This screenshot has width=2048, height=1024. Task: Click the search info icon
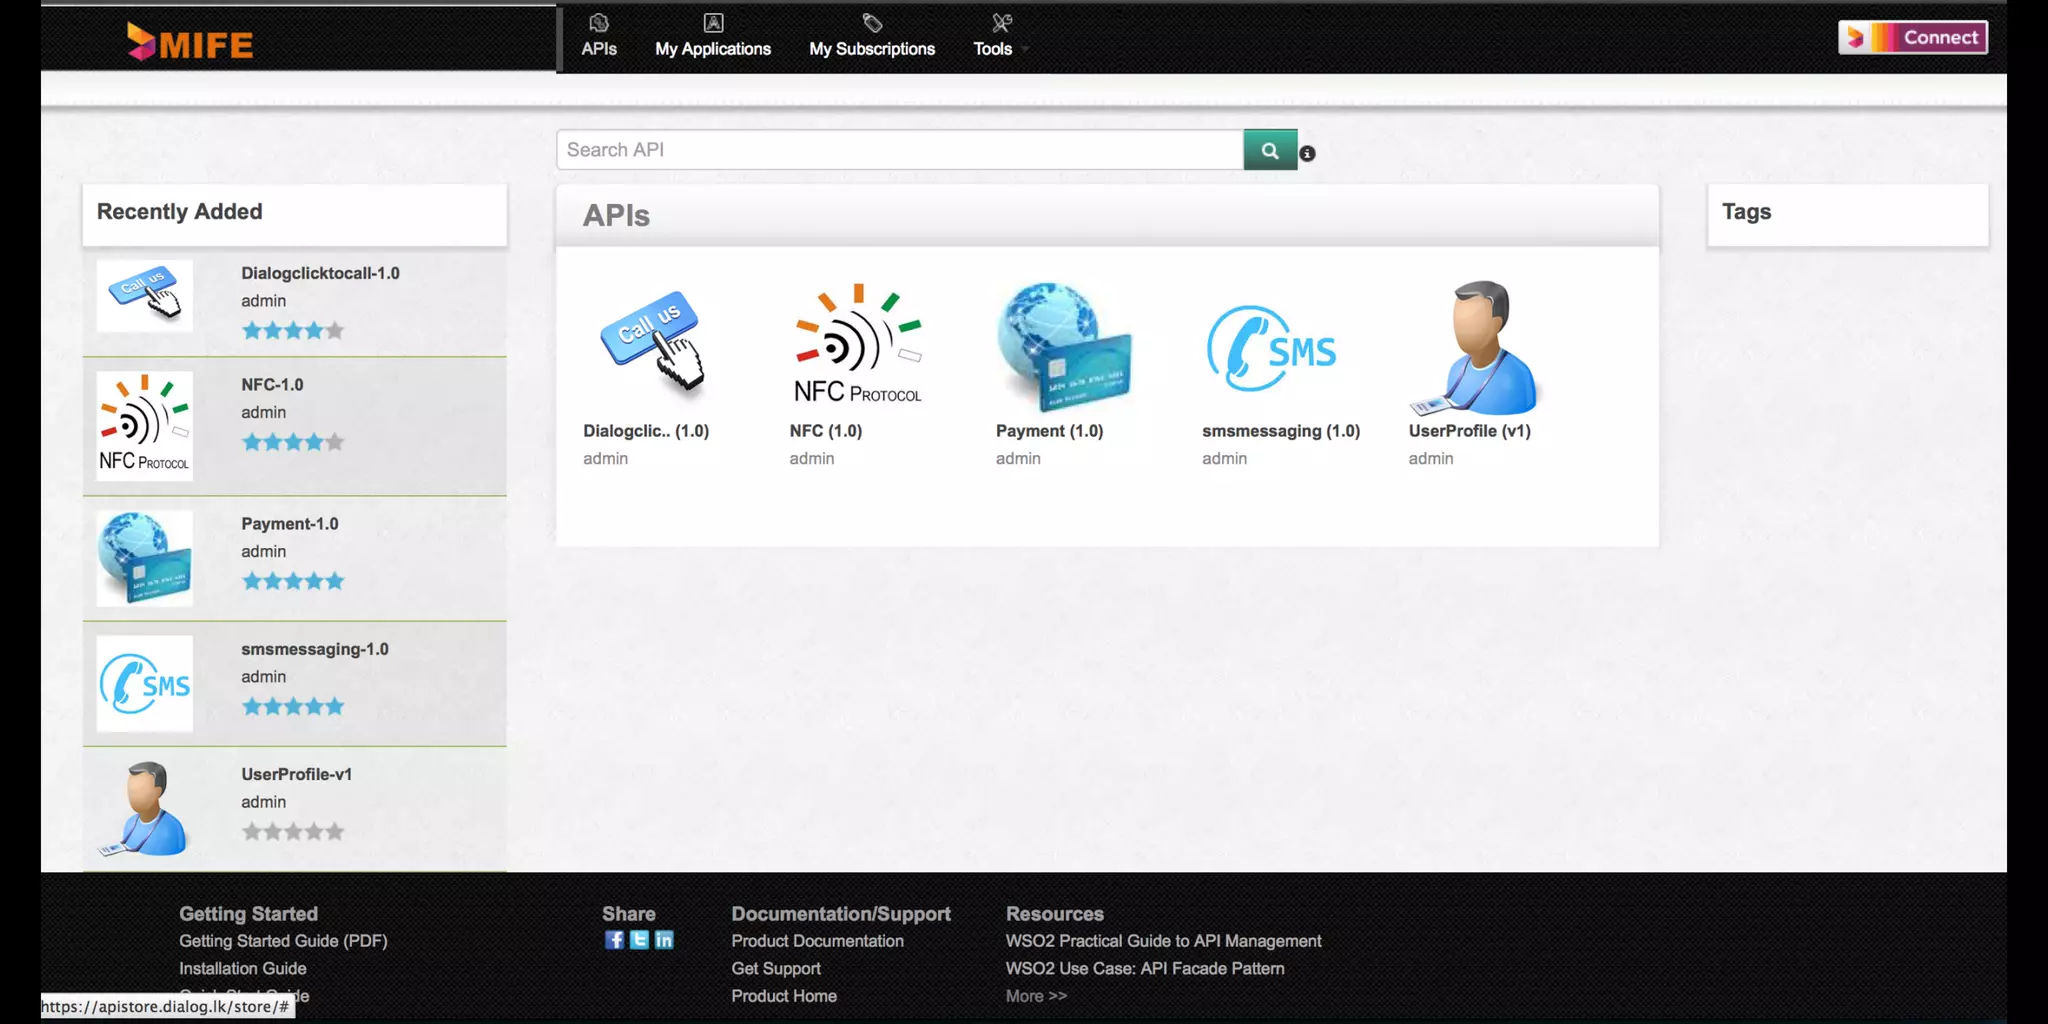pyautogui.click(x=1307, y=153)
